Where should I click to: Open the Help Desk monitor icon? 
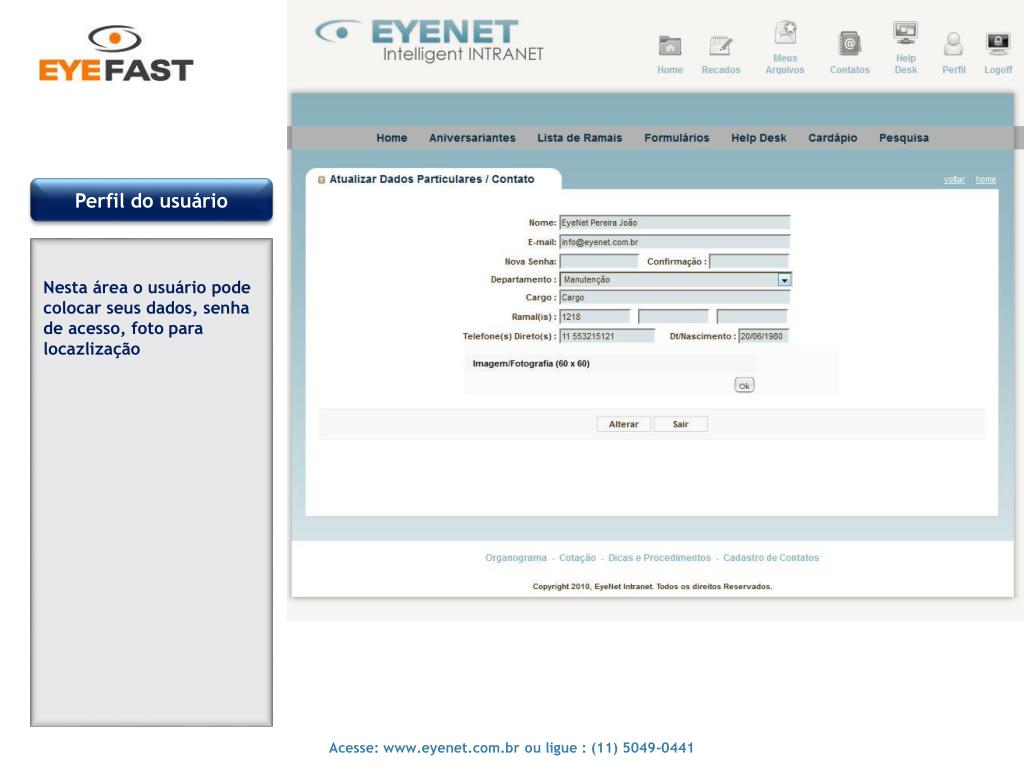[905, 33]
